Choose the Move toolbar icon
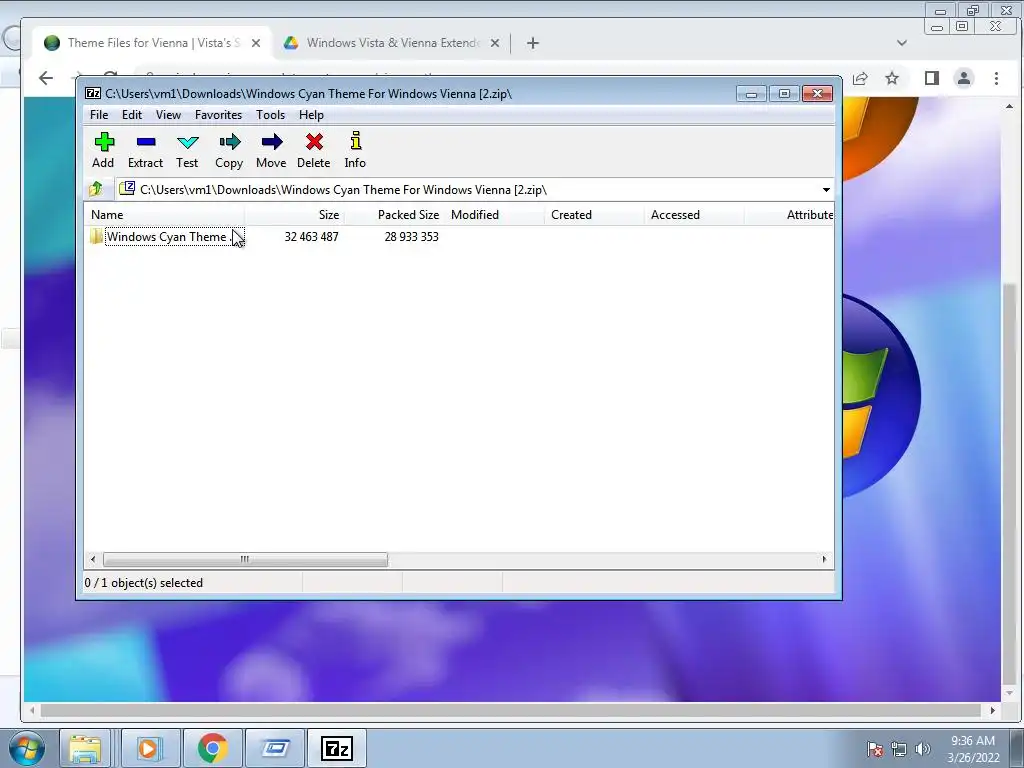Image resolution: width=1024 pixels, height=768 pixels. tap(272, 142)
